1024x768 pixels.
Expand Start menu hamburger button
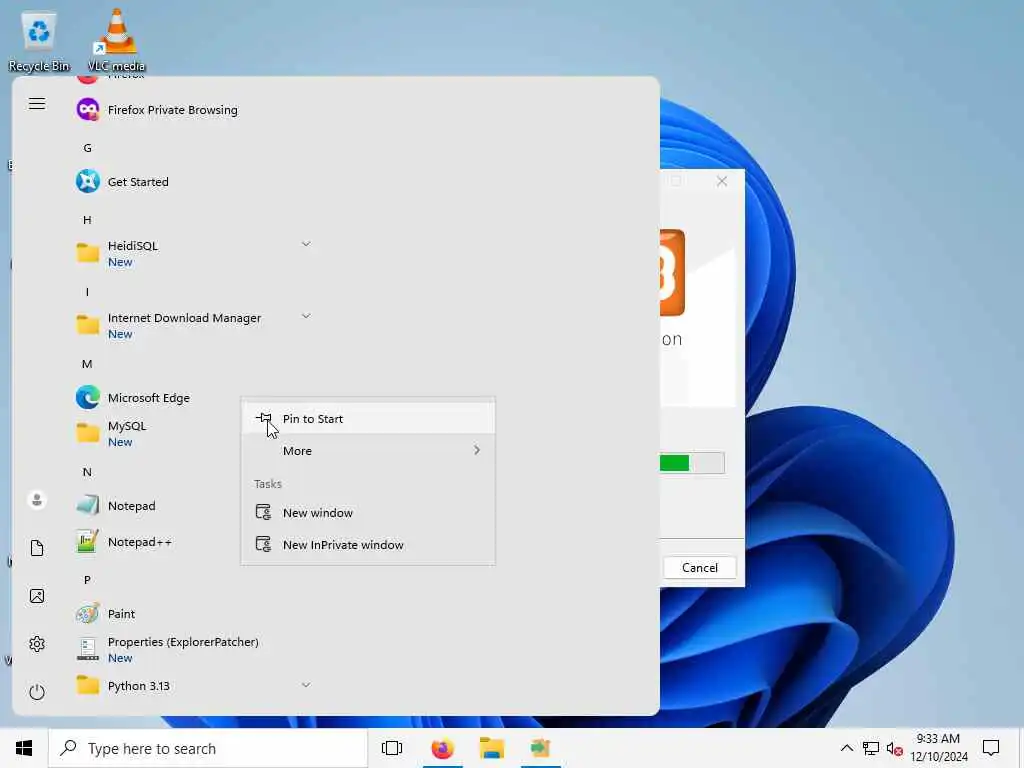pyautogui.click(x=37, y=104)
